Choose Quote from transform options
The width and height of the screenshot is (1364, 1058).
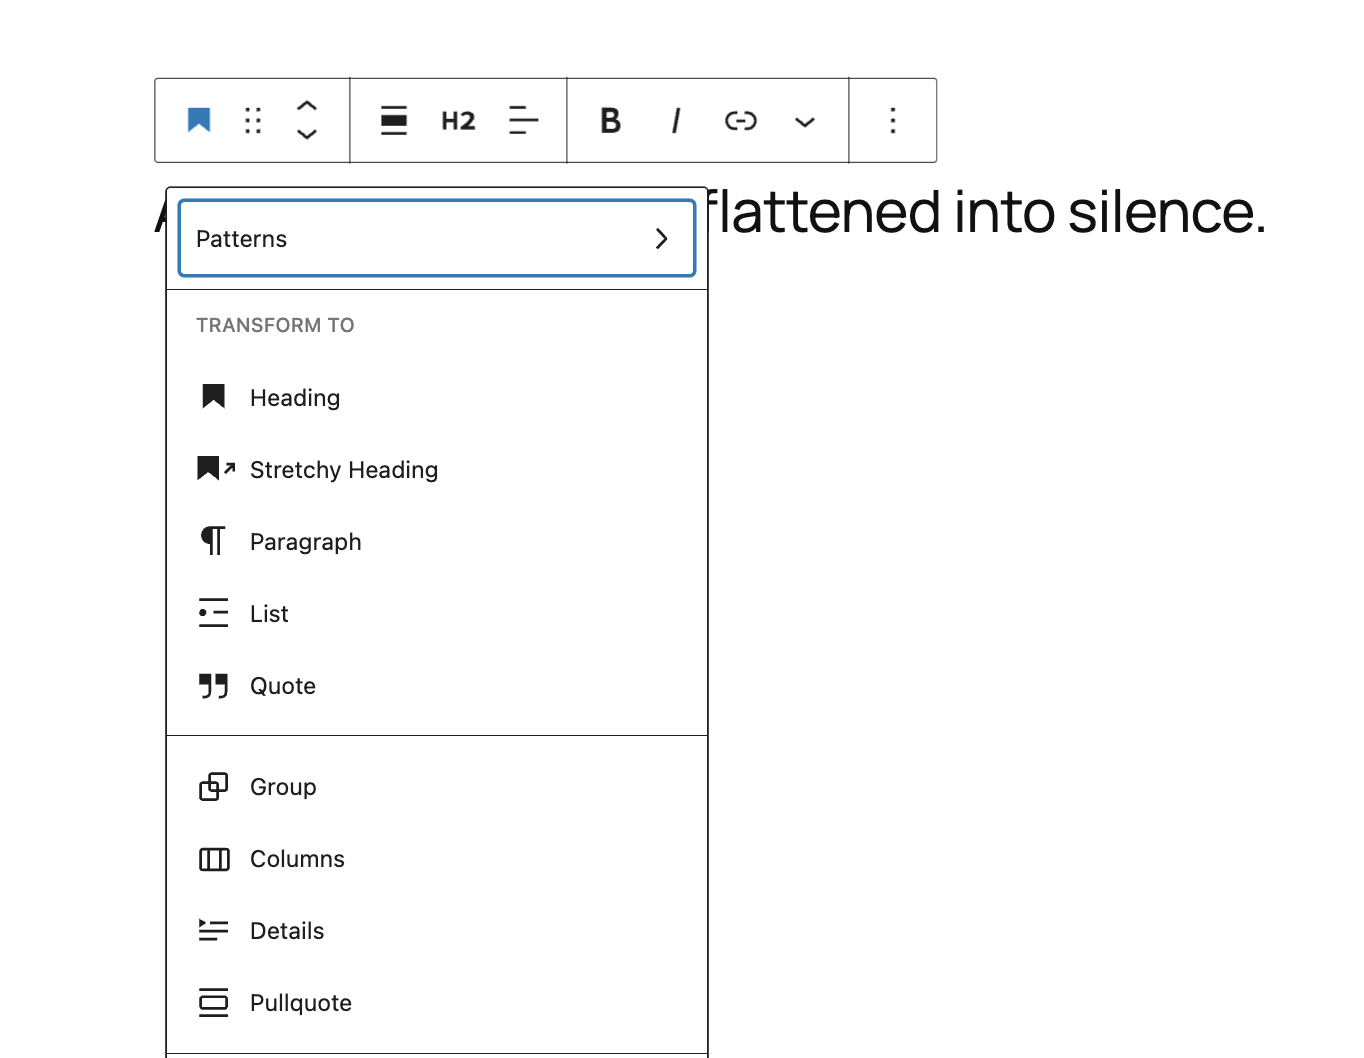282,686
